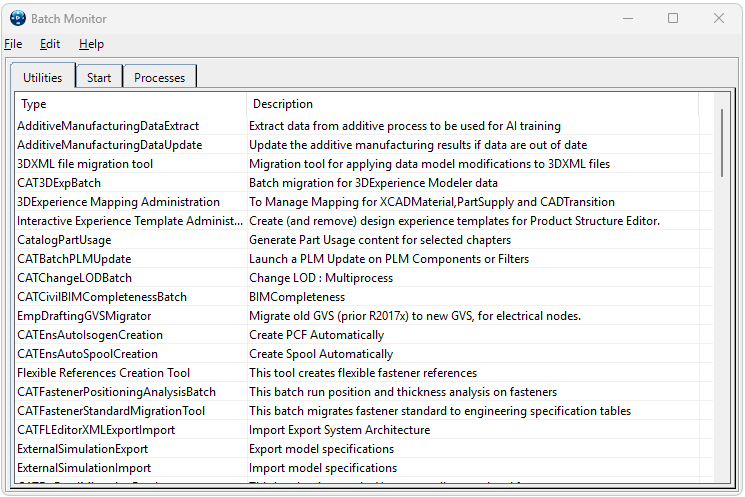Viewport: 745px width, 497px height.
Task: Click the Batch Monitor app icon
Action: tap(18, 19)
